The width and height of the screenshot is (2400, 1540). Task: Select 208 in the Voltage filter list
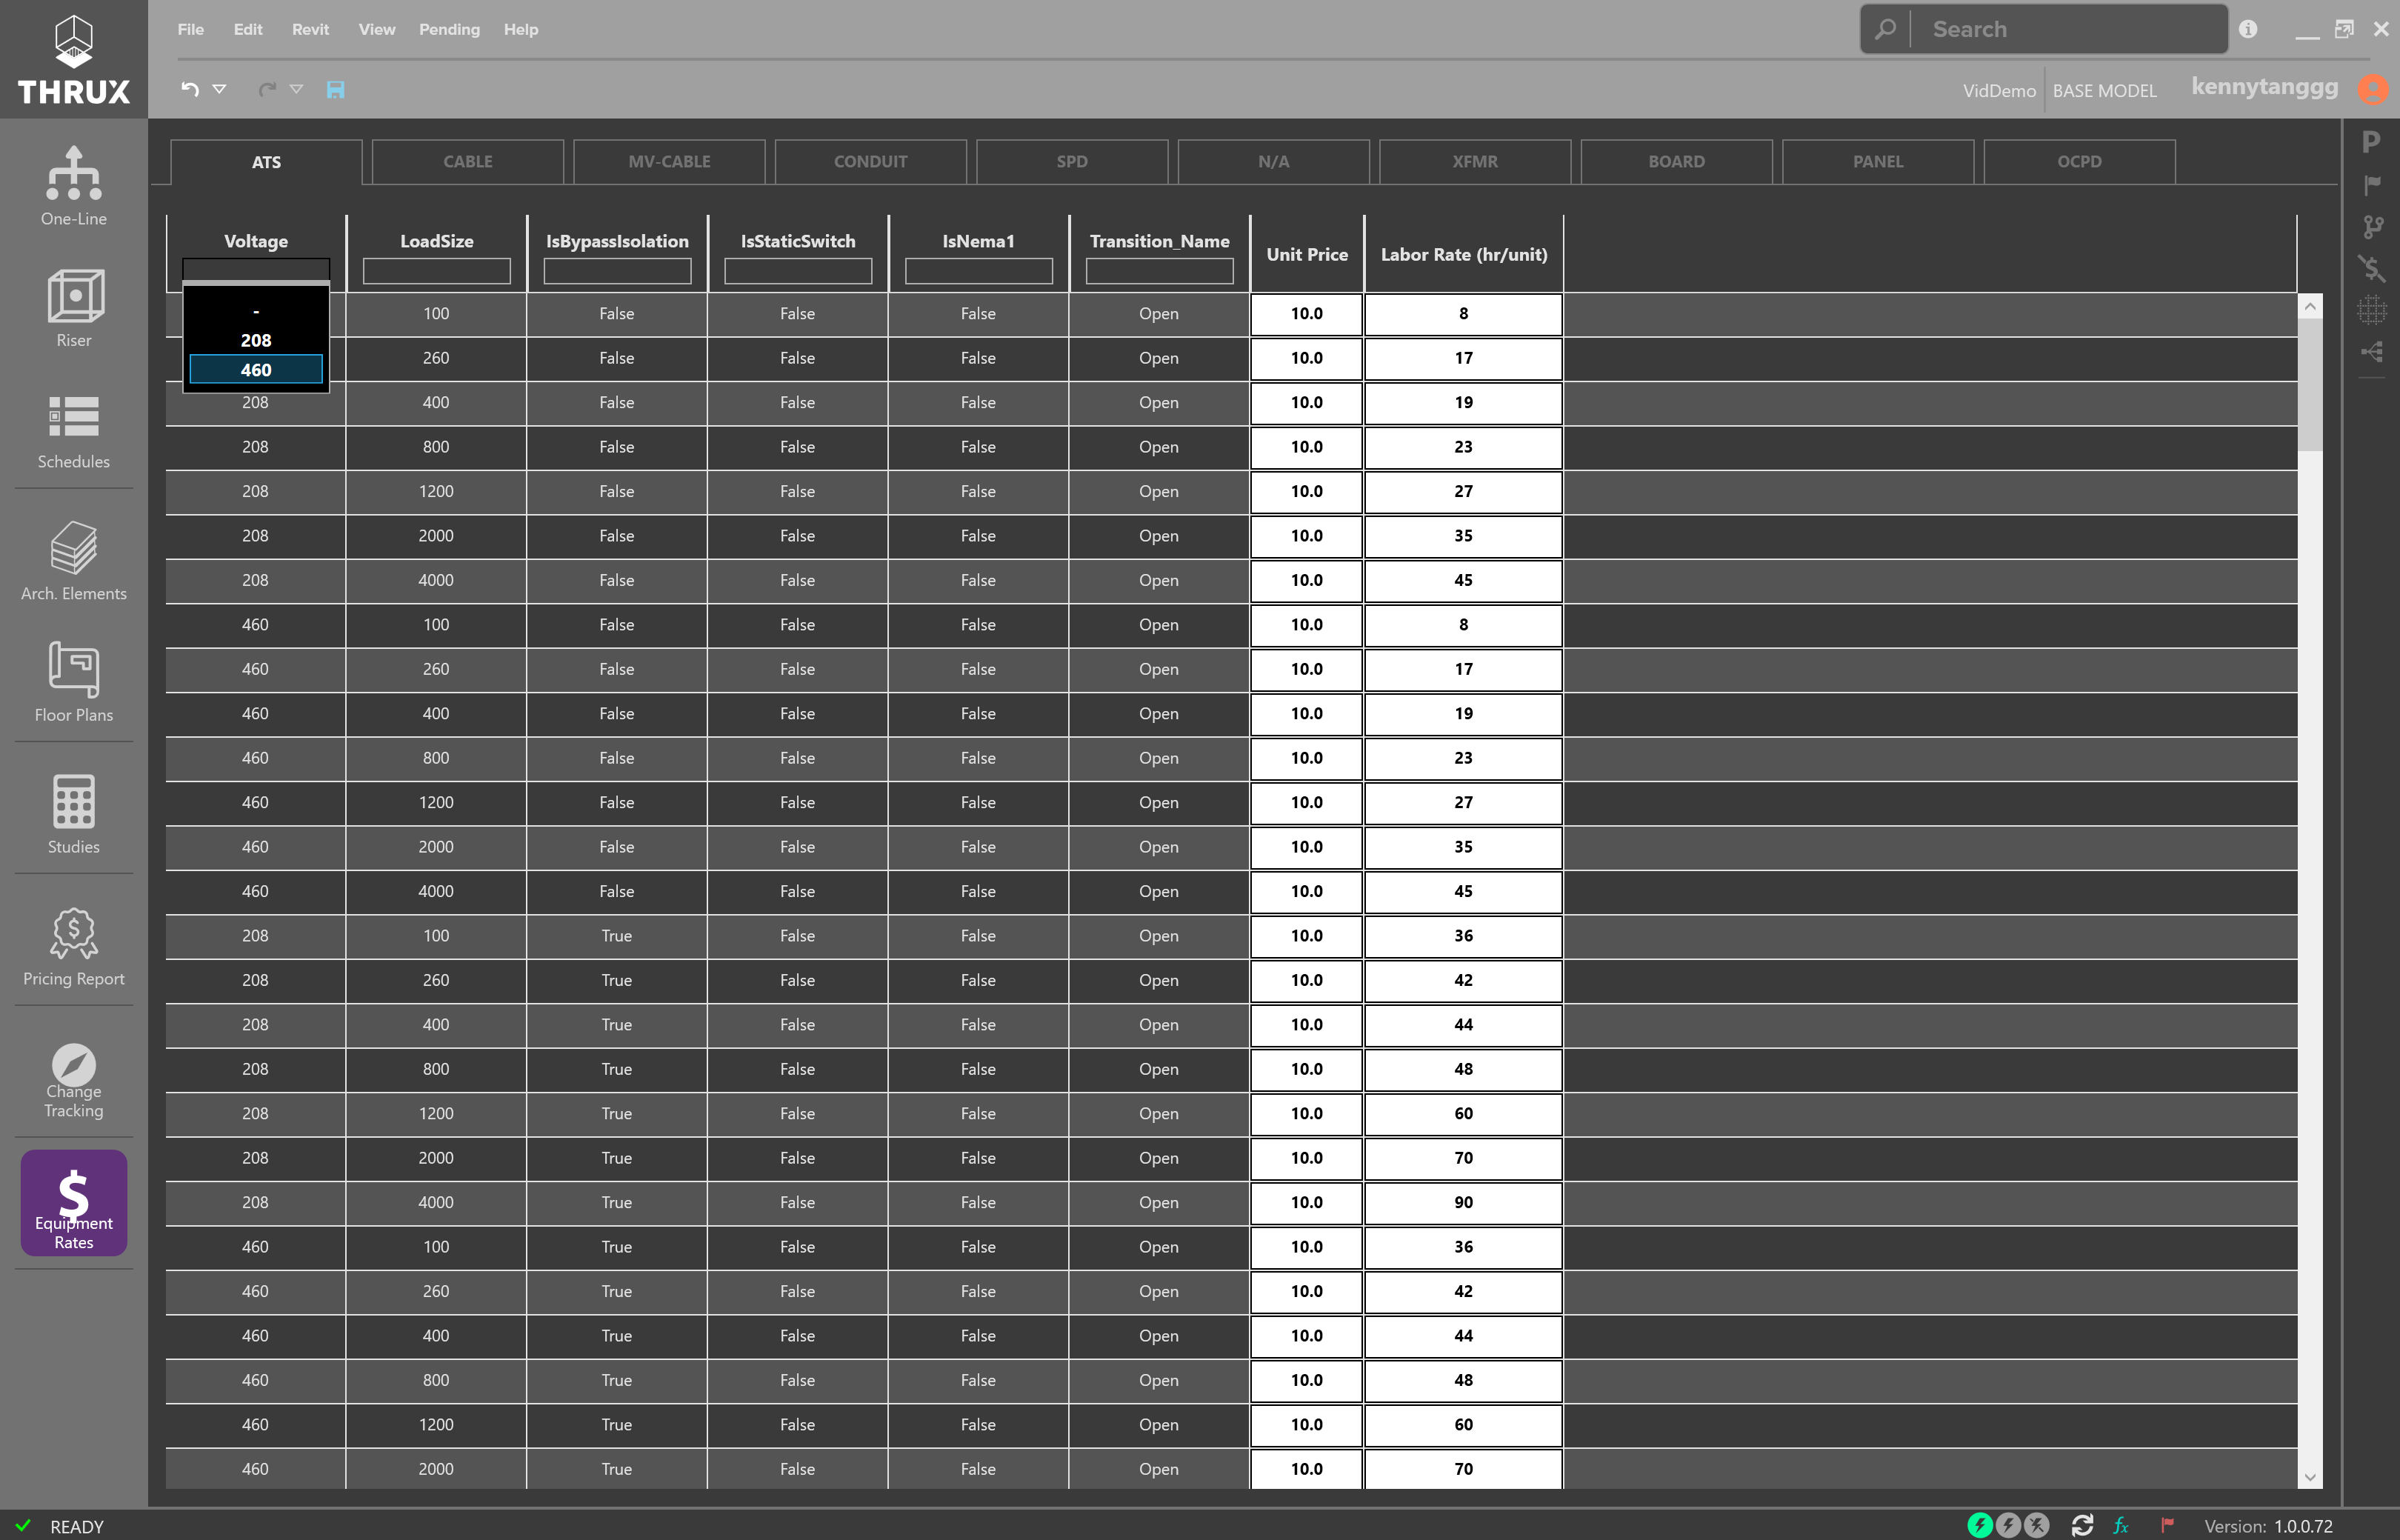pos(256,340)
